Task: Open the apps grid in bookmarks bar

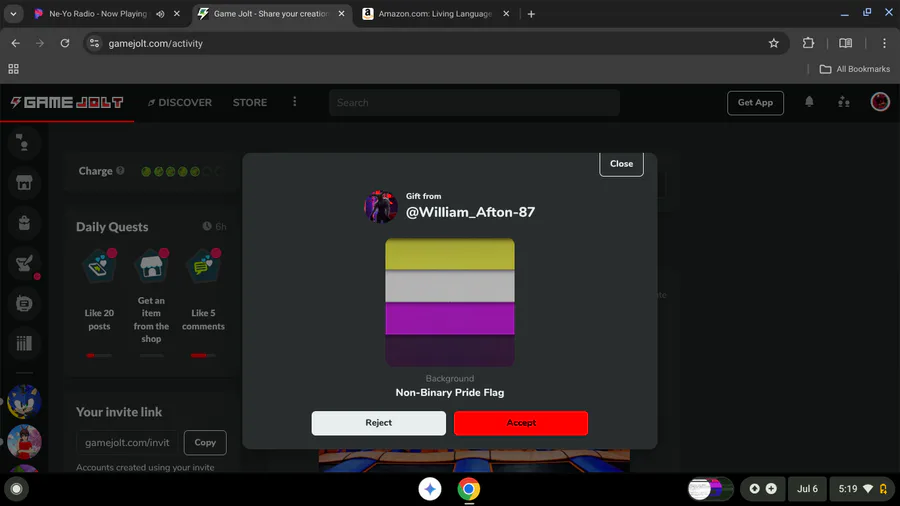Action: coord(13,69)
